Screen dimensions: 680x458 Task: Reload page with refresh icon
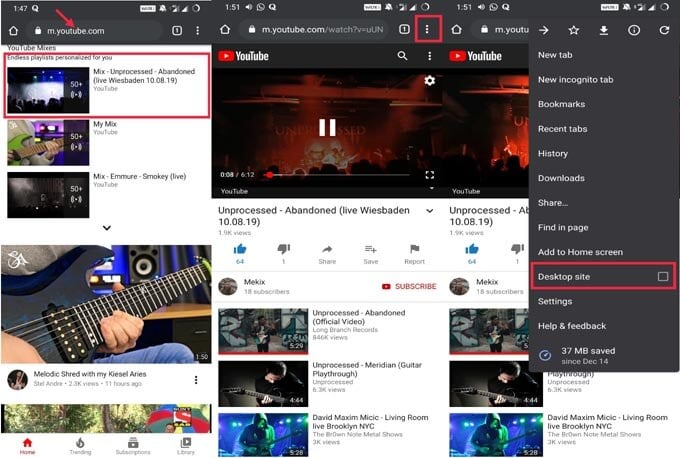pos(664,30)
